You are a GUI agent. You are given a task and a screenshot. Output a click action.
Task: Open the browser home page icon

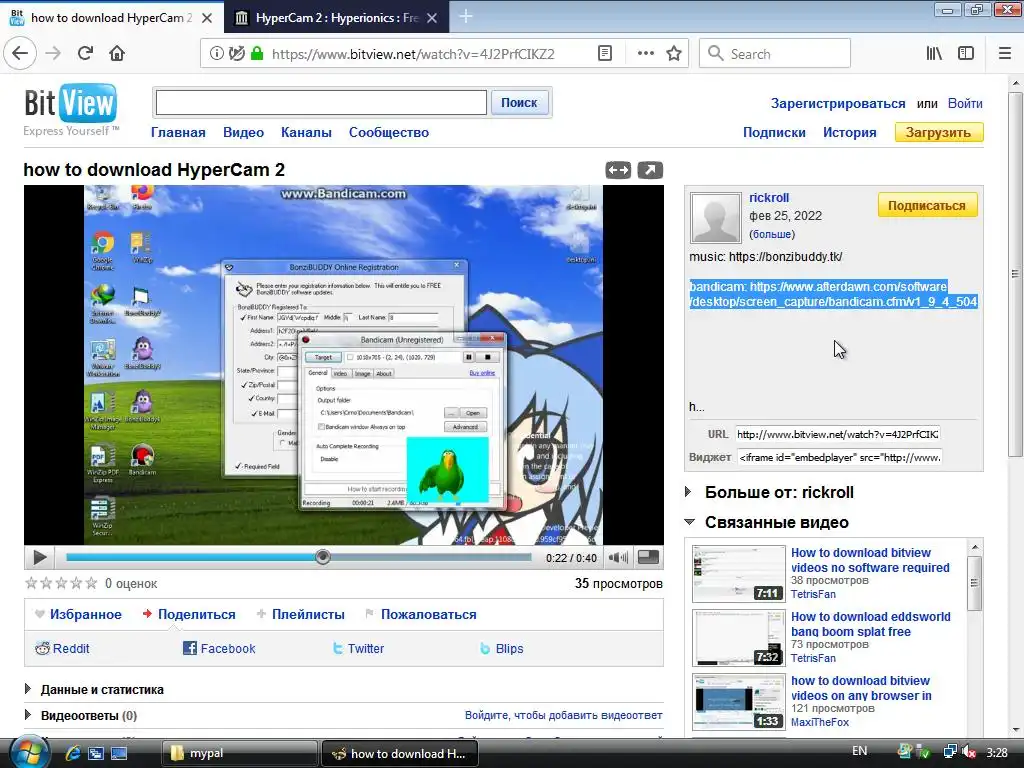(x=117, y=53)
